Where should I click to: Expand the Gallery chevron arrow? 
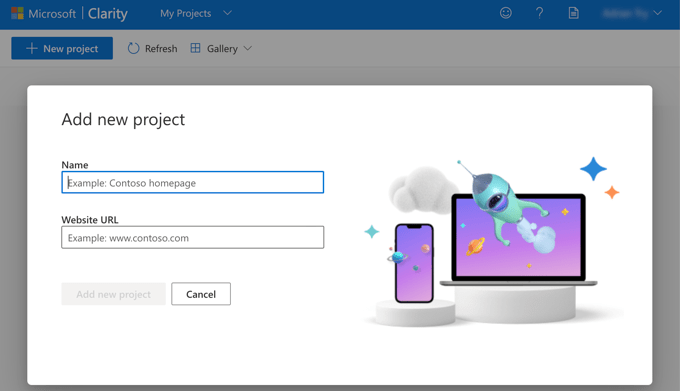248,48
